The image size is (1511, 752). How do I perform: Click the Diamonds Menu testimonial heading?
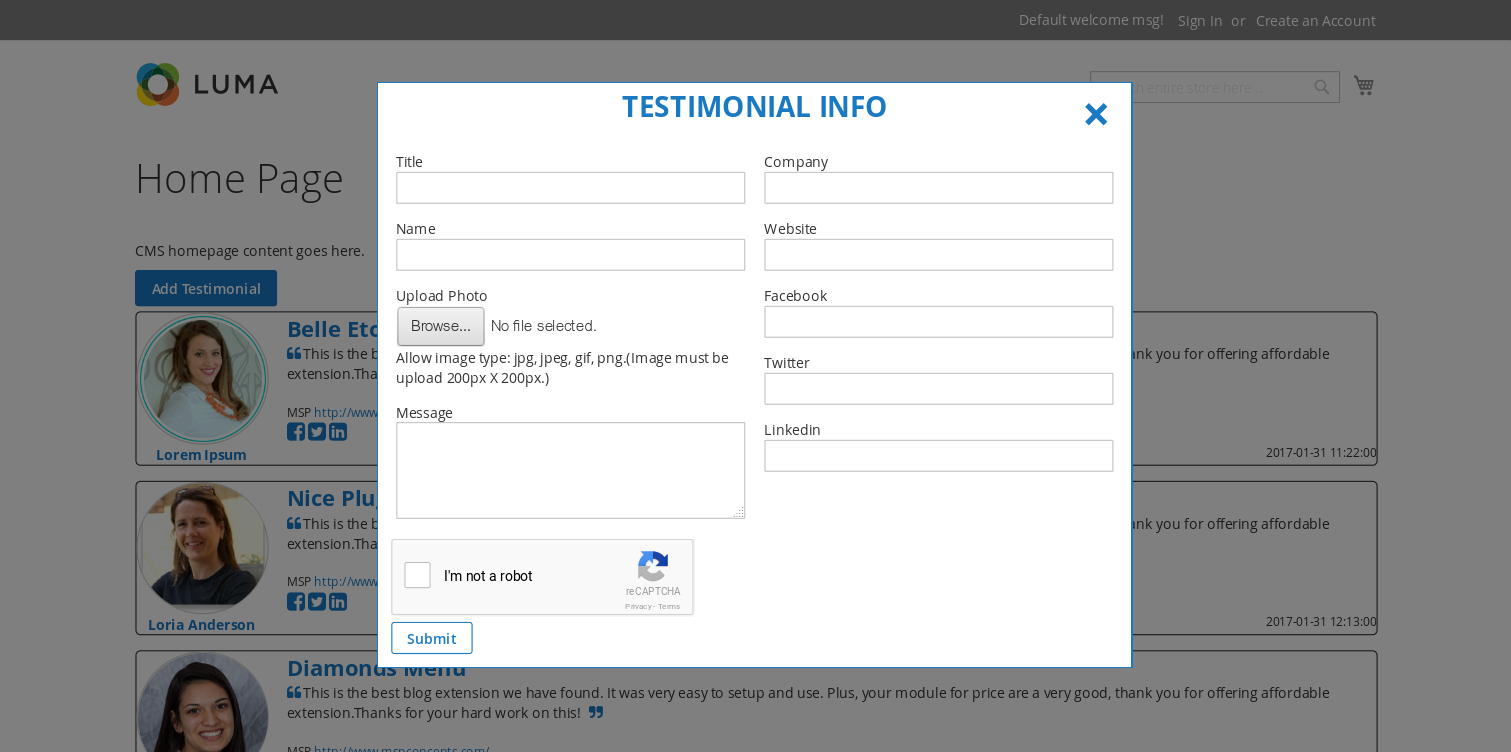point(376,668)
